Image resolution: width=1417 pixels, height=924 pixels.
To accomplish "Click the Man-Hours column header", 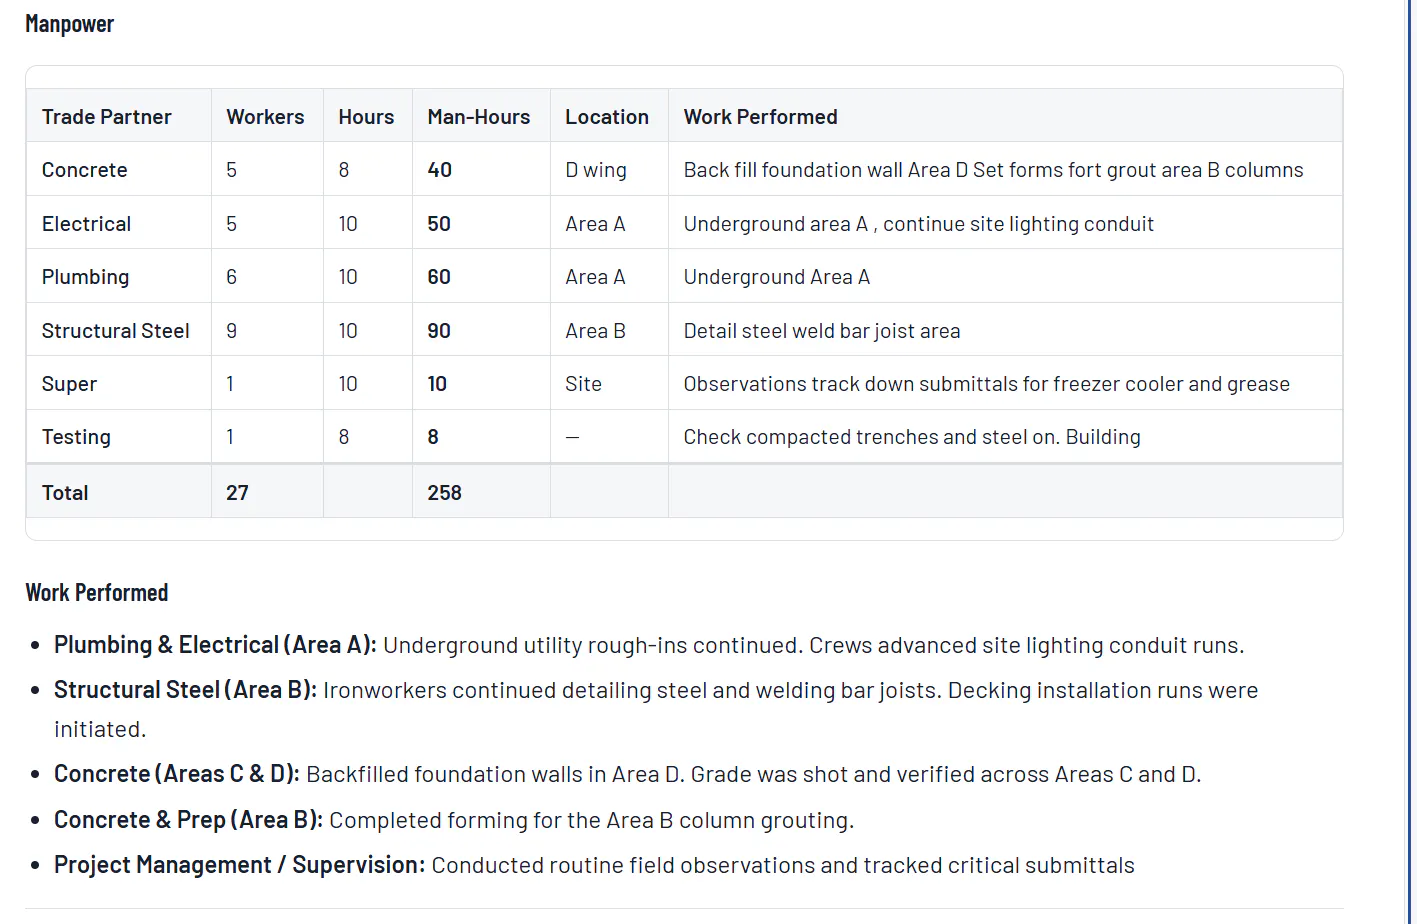I will (x=478, y=117).
